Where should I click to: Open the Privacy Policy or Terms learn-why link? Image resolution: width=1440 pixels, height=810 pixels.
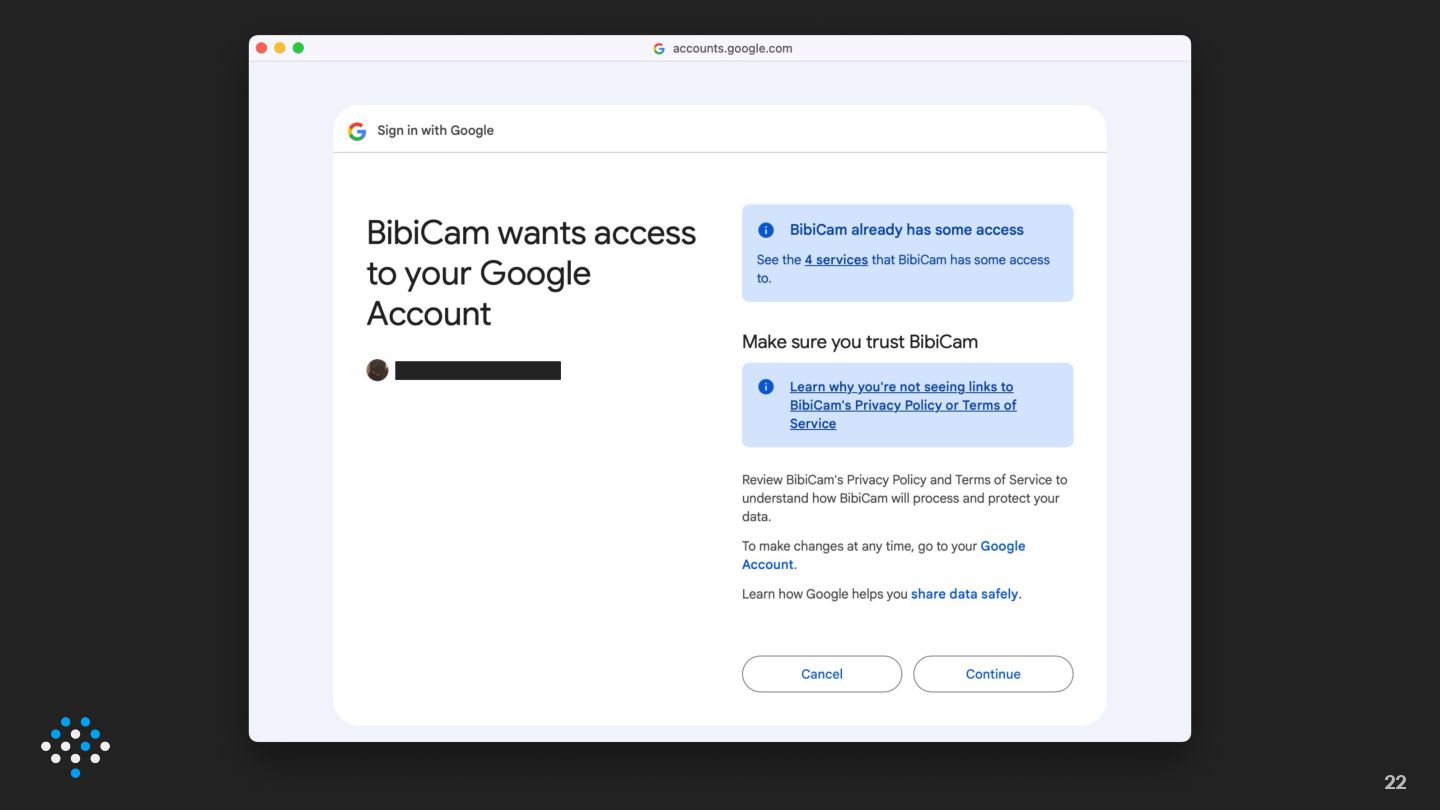tap(903, 405)
